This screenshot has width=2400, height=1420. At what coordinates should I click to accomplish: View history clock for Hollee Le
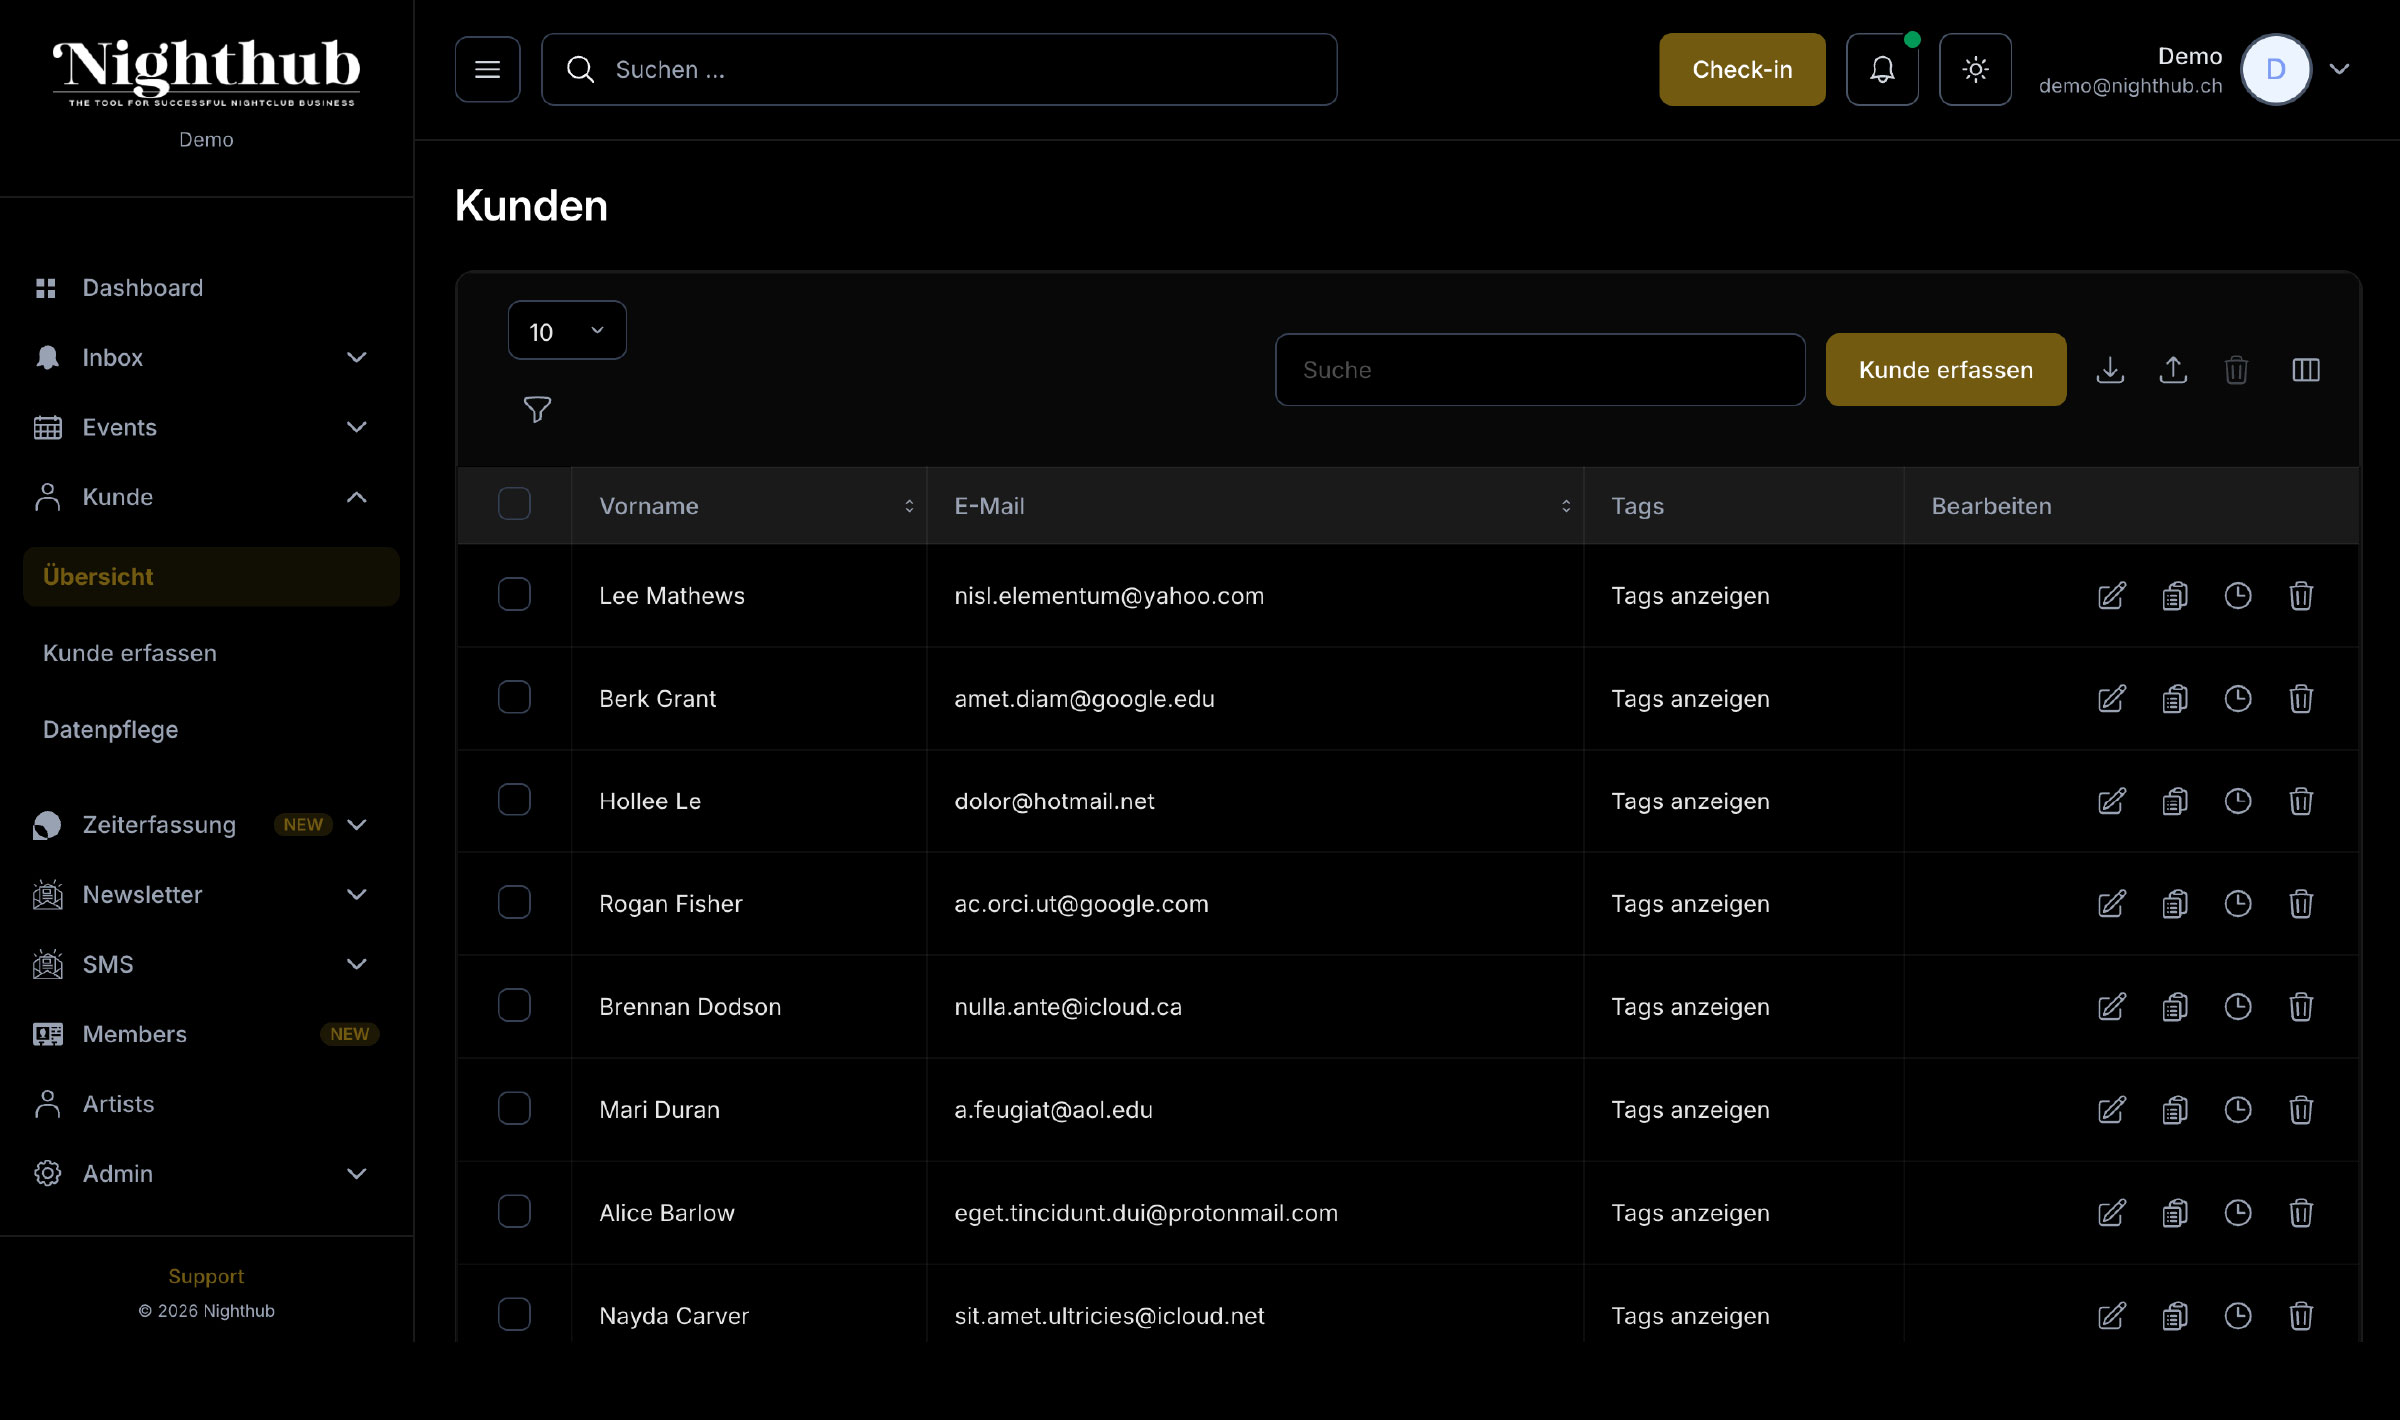(x=2237, y=801)
